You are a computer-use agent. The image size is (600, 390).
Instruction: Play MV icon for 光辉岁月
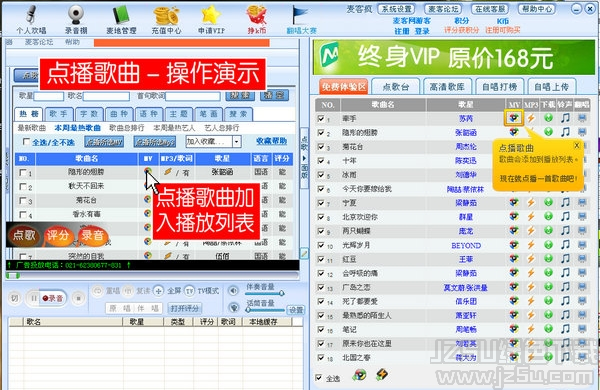(514, 245)
